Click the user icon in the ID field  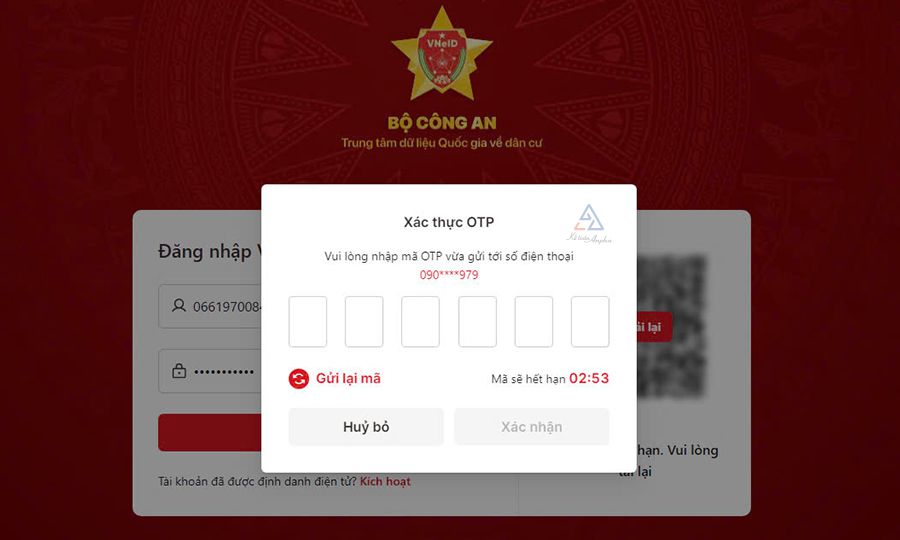[x=179, y=305]
